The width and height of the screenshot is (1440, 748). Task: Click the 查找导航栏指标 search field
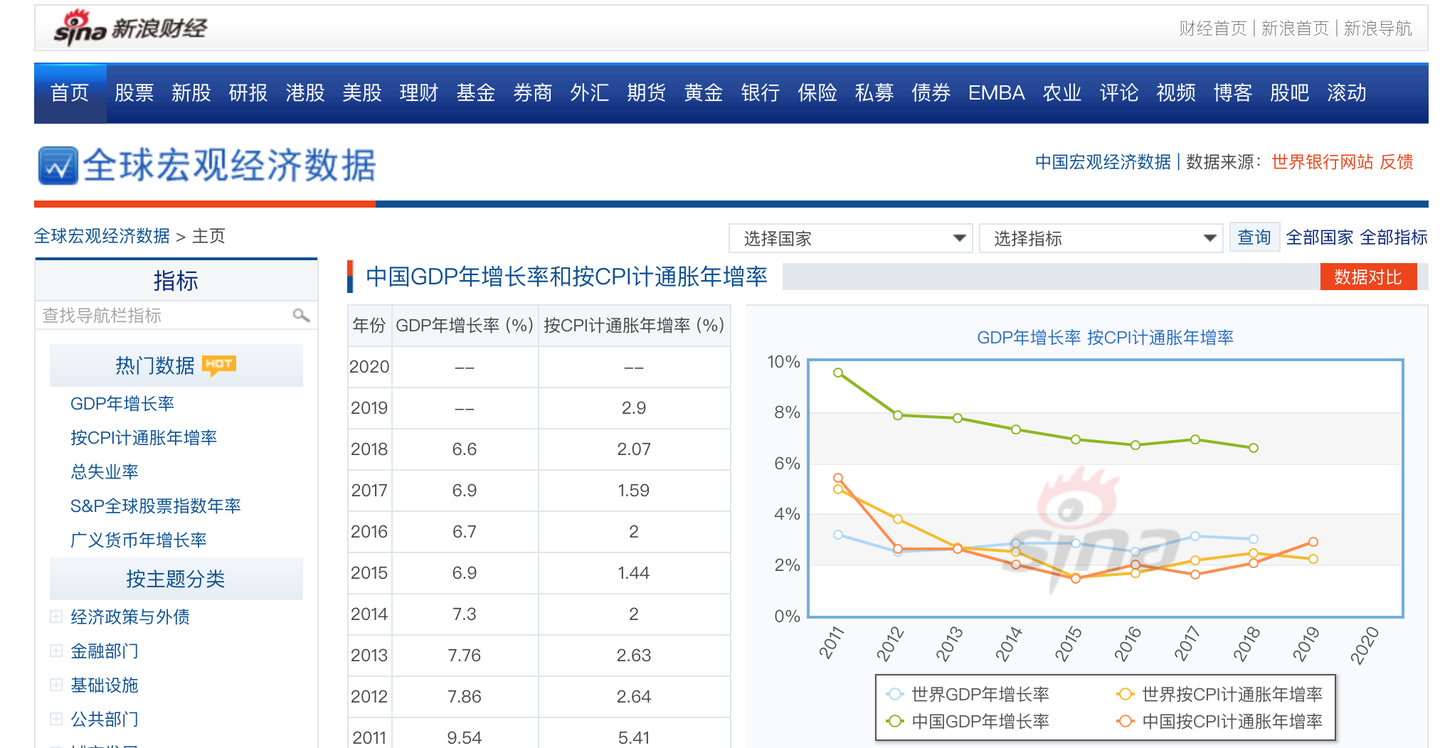point(176,316)
